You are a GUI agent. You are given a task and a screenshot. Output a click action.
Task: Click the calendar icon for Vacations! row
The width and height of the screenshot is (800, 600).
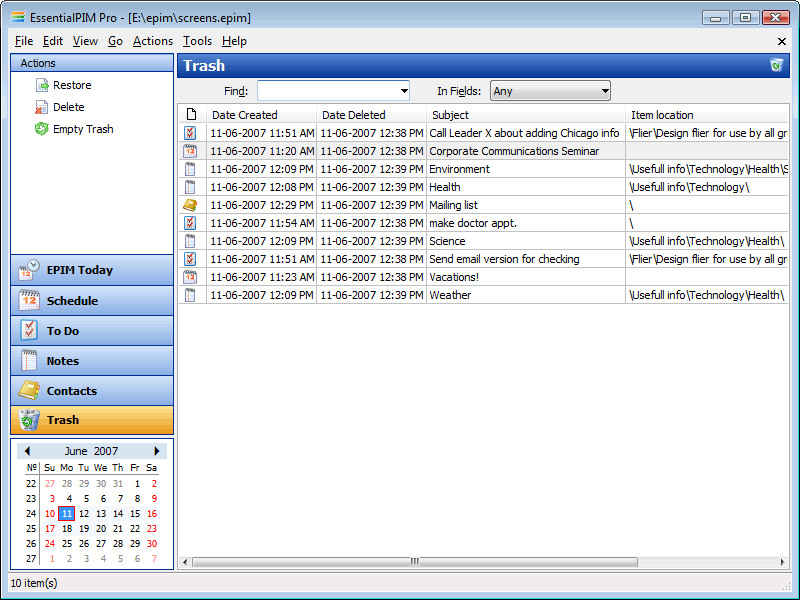[190, 277]
